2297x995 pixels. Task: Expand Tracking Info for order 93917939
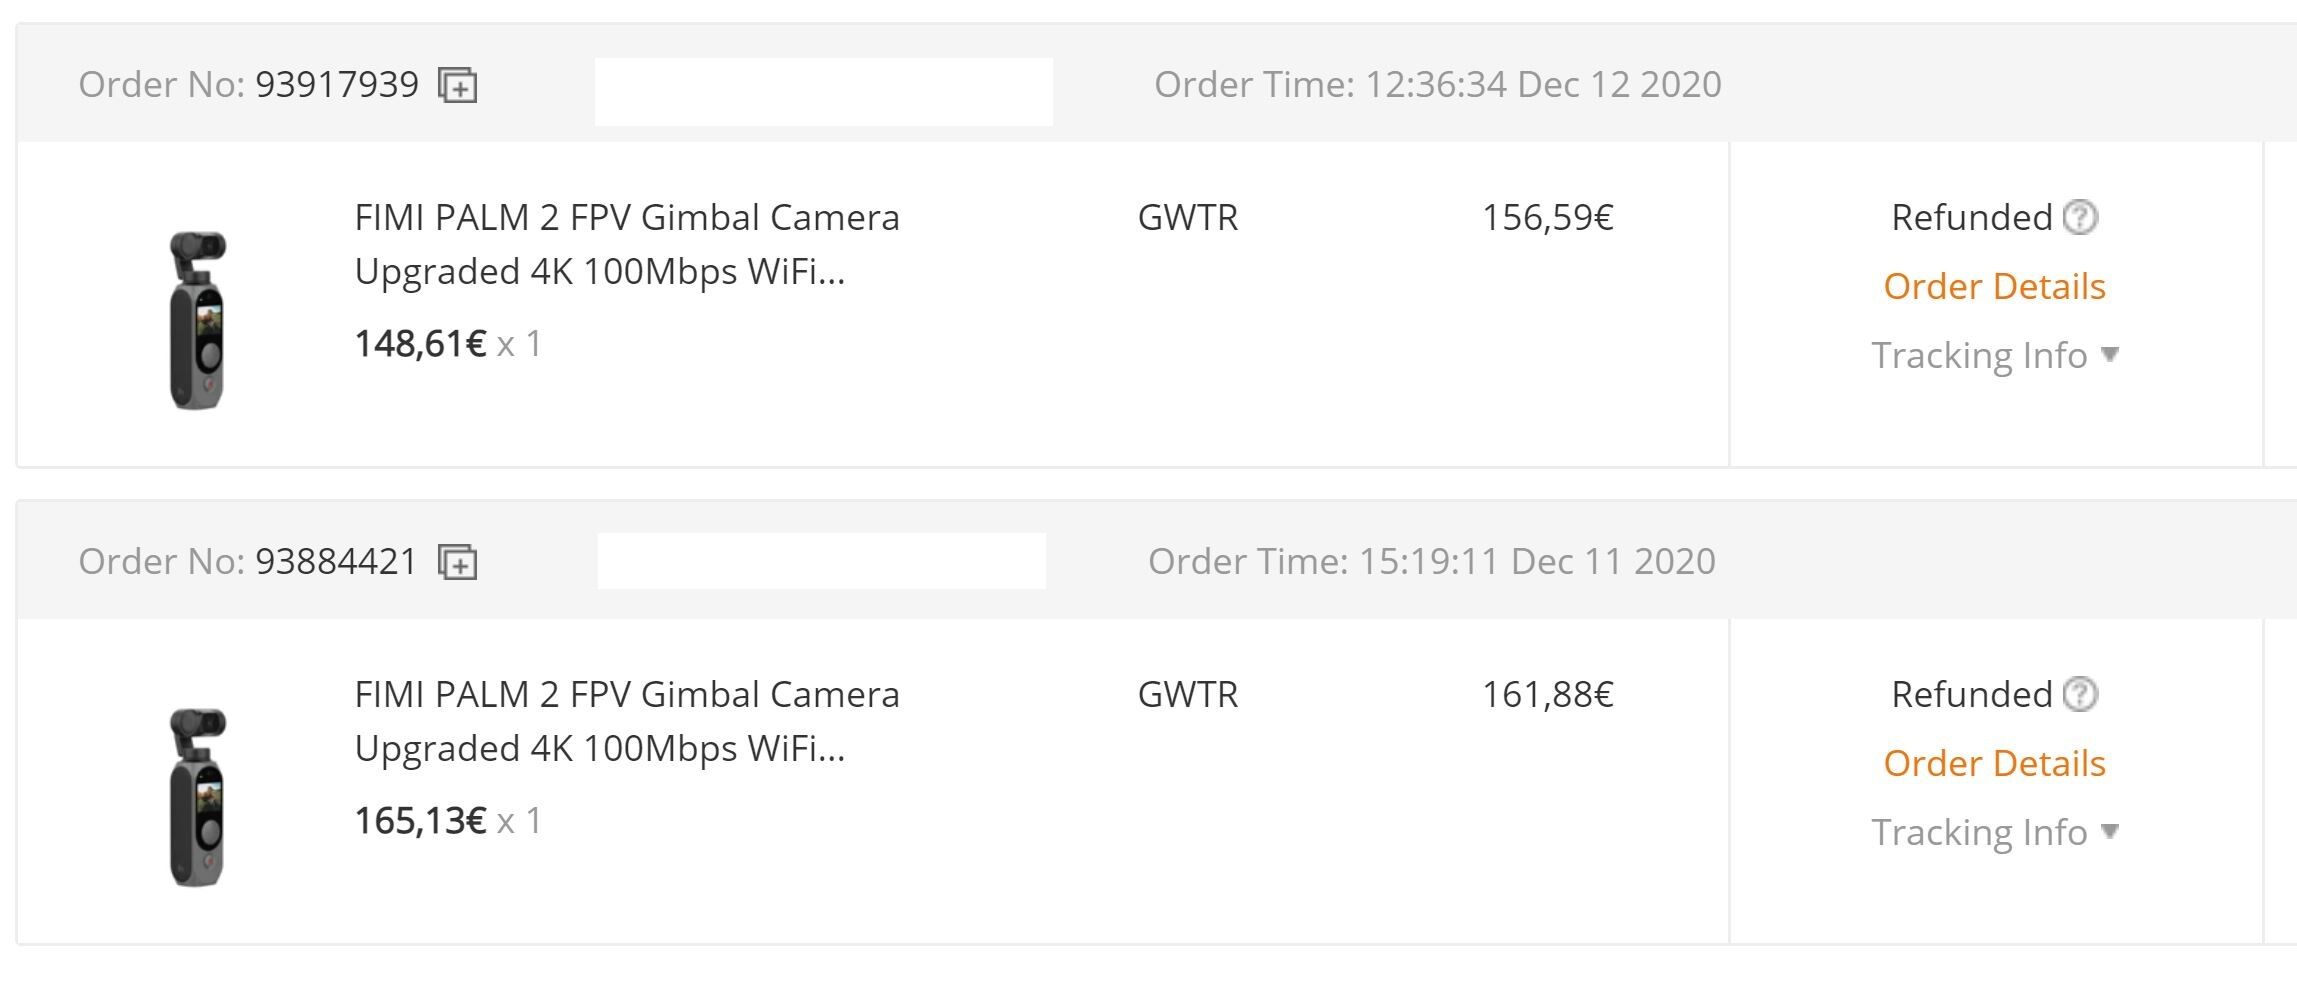(x=1995, y=355)
